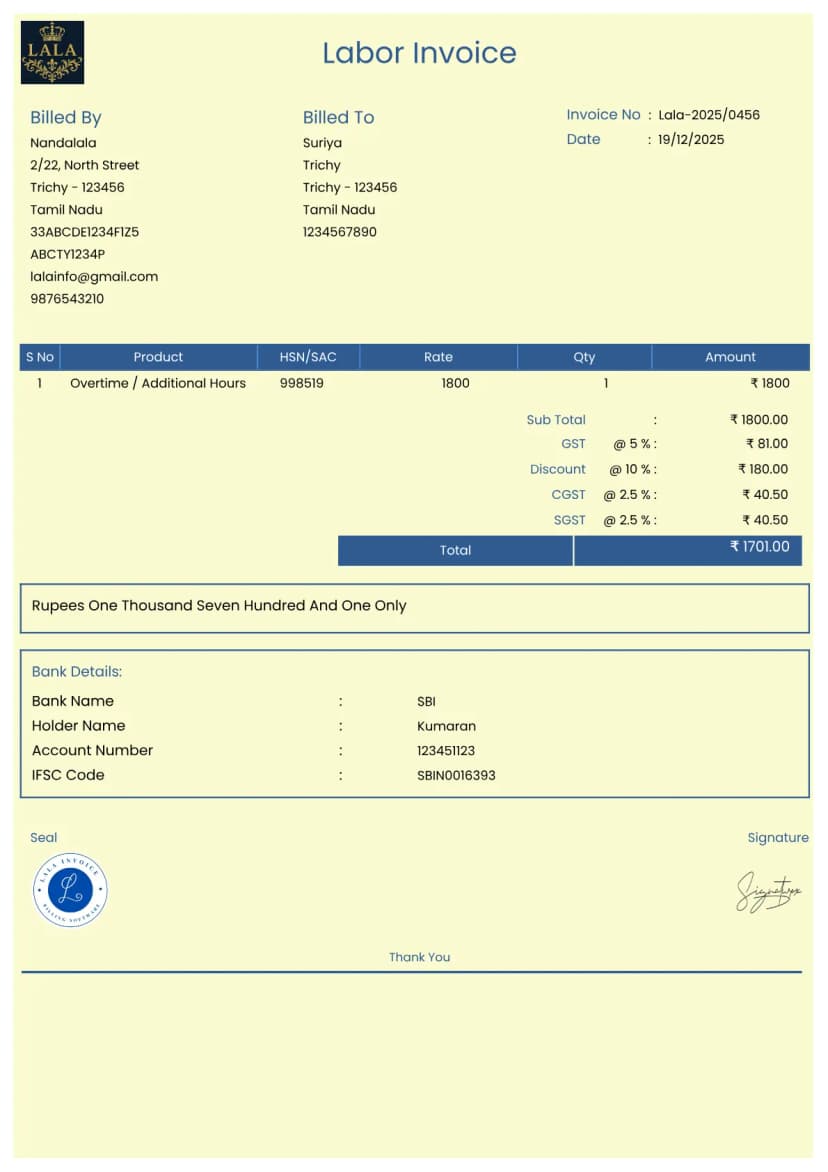This screenshot has height=1172, width=828.
Task: Select customer phone 1234567890
Action: [x=339, y=232]
